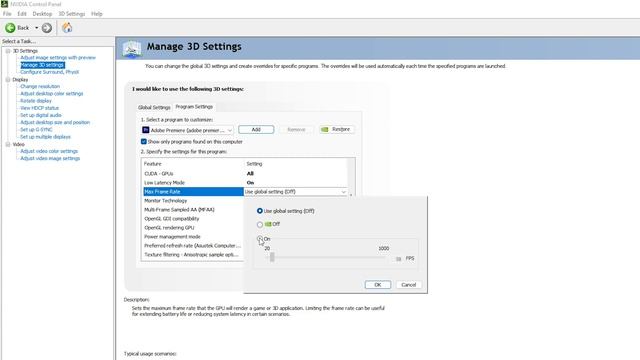Click the Adobe Premiere program icon
This screenshot has height=360, width=640.
click(x=146, y=130)
